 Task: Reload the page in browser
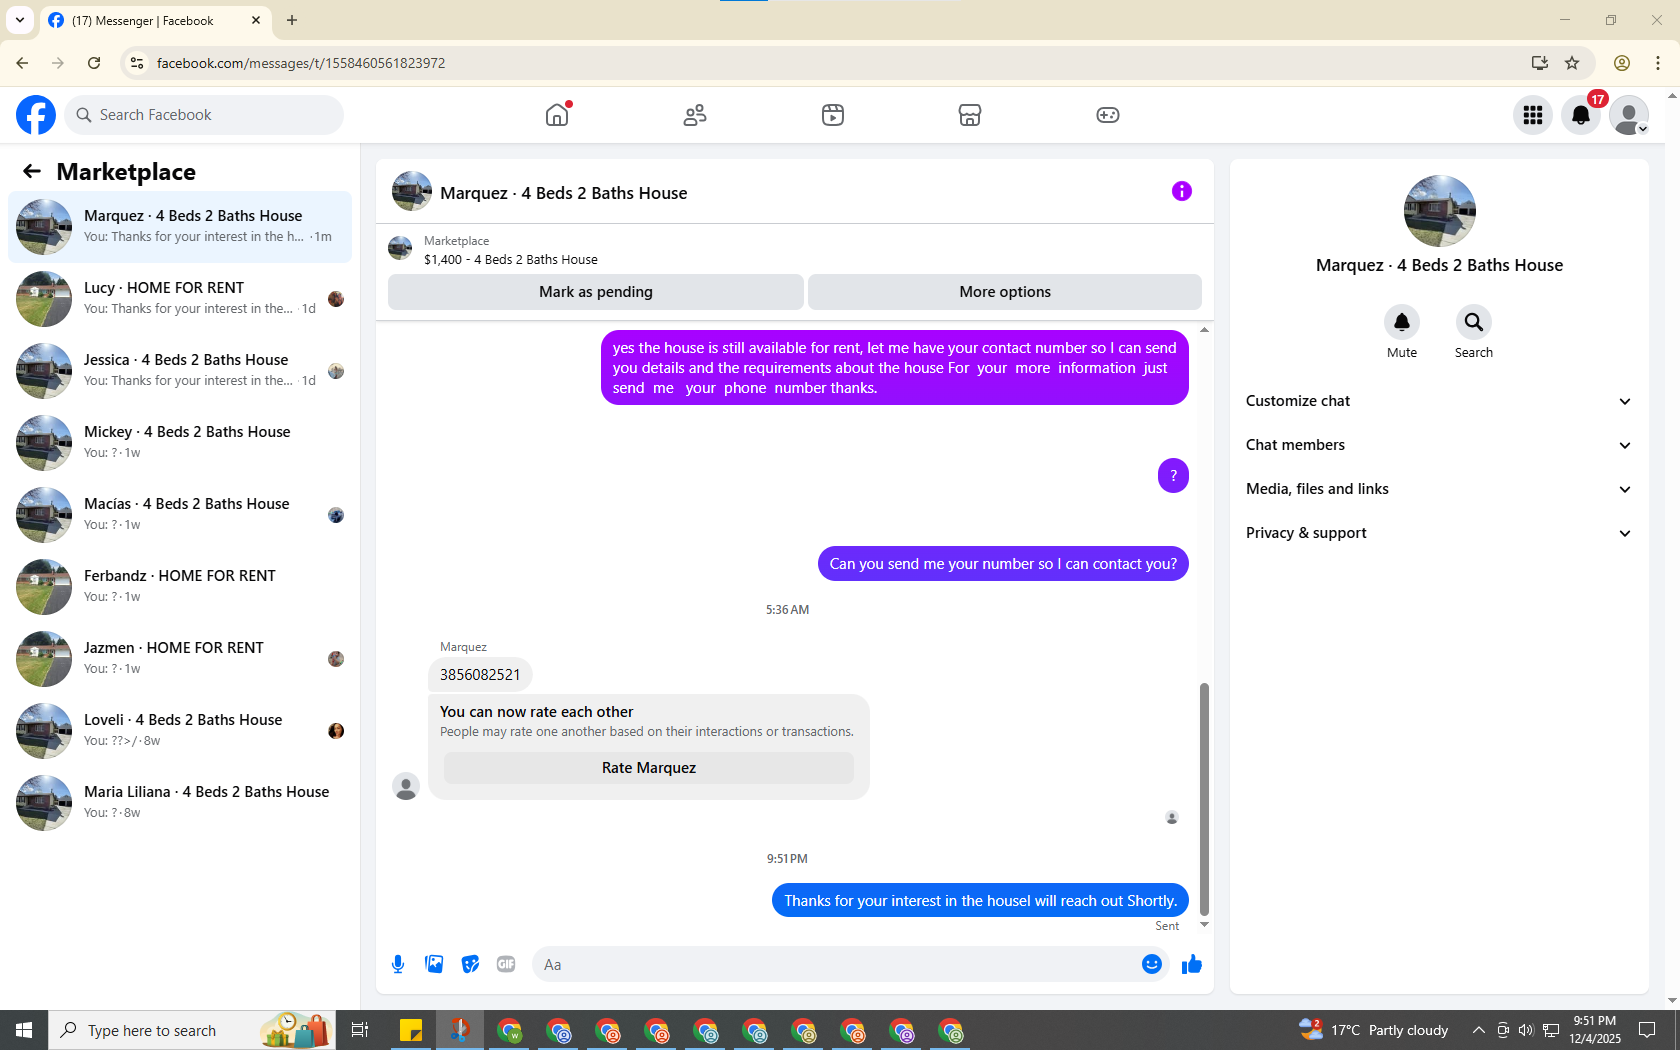pos(94,63)
